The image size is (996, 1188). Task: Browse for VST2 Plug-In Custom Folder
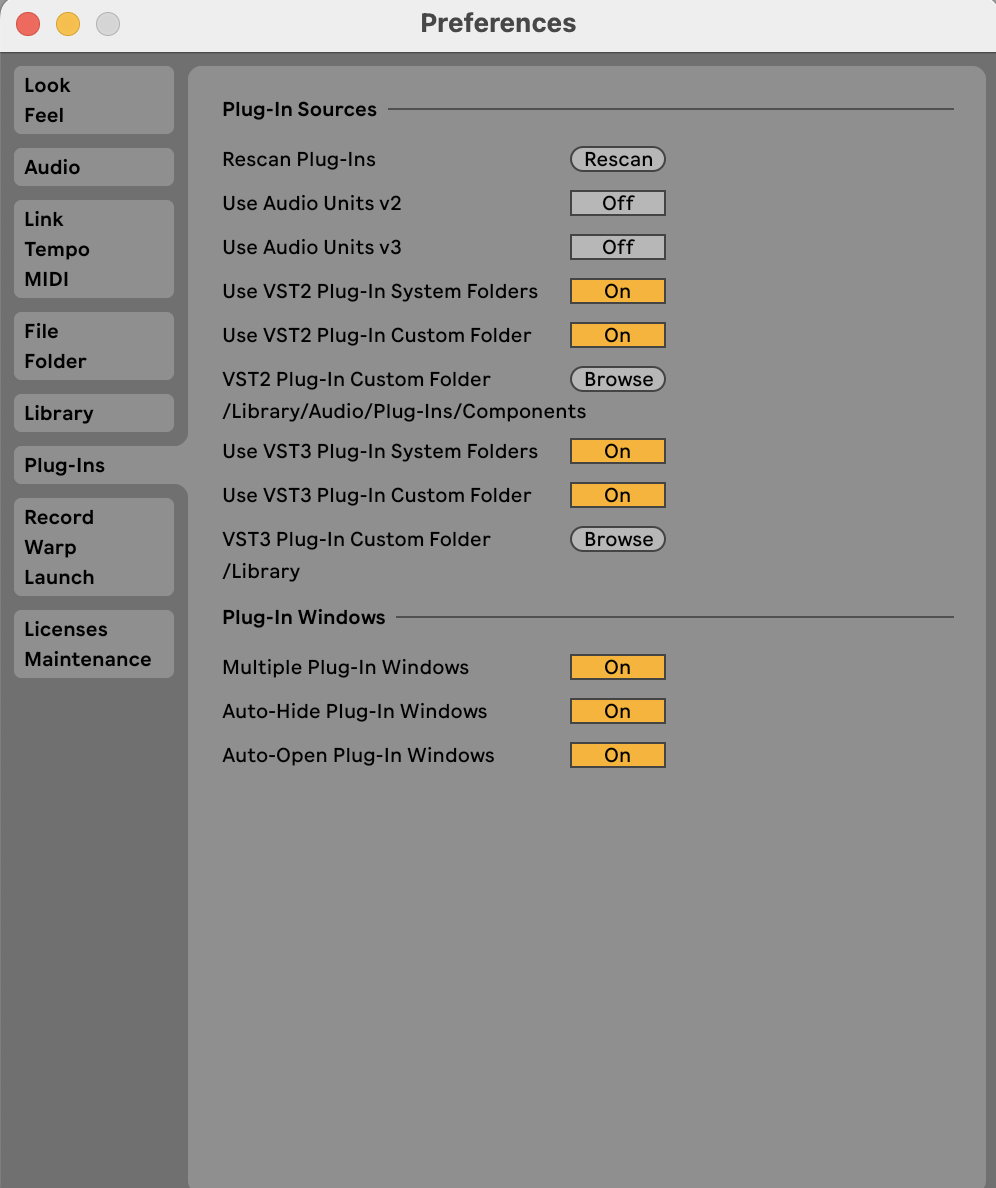click(x=617, y=379)
